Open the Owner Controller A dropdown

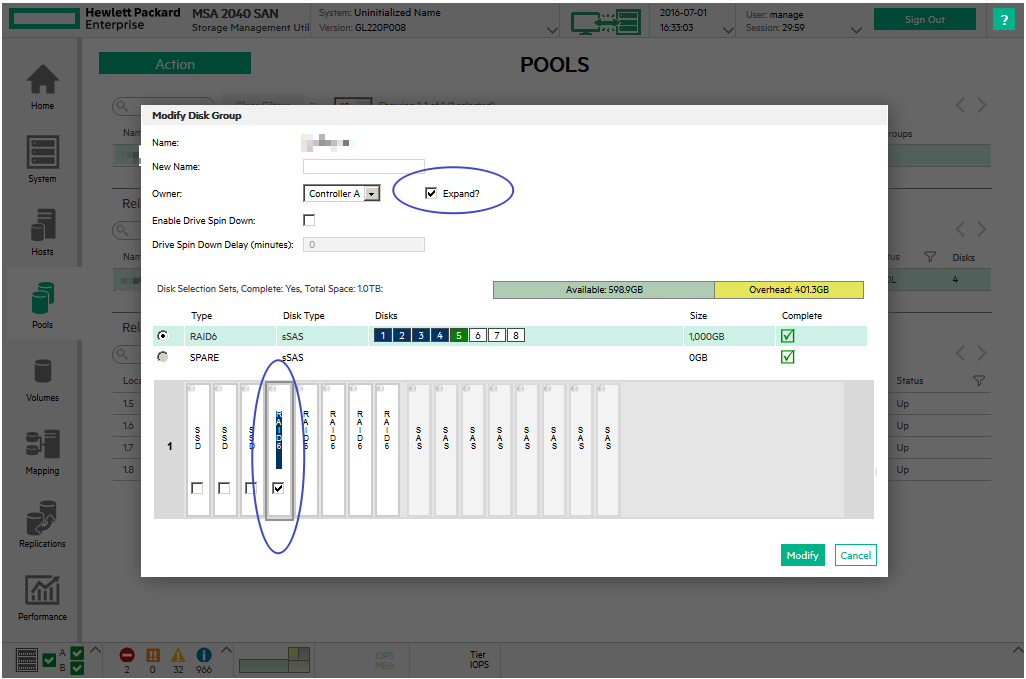342,194
